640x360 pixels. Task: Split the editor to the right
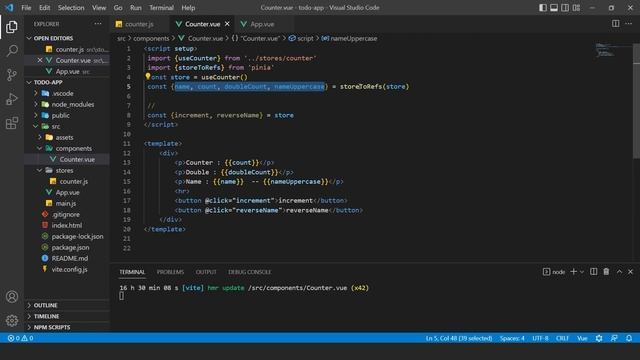(x=616, y=24)
